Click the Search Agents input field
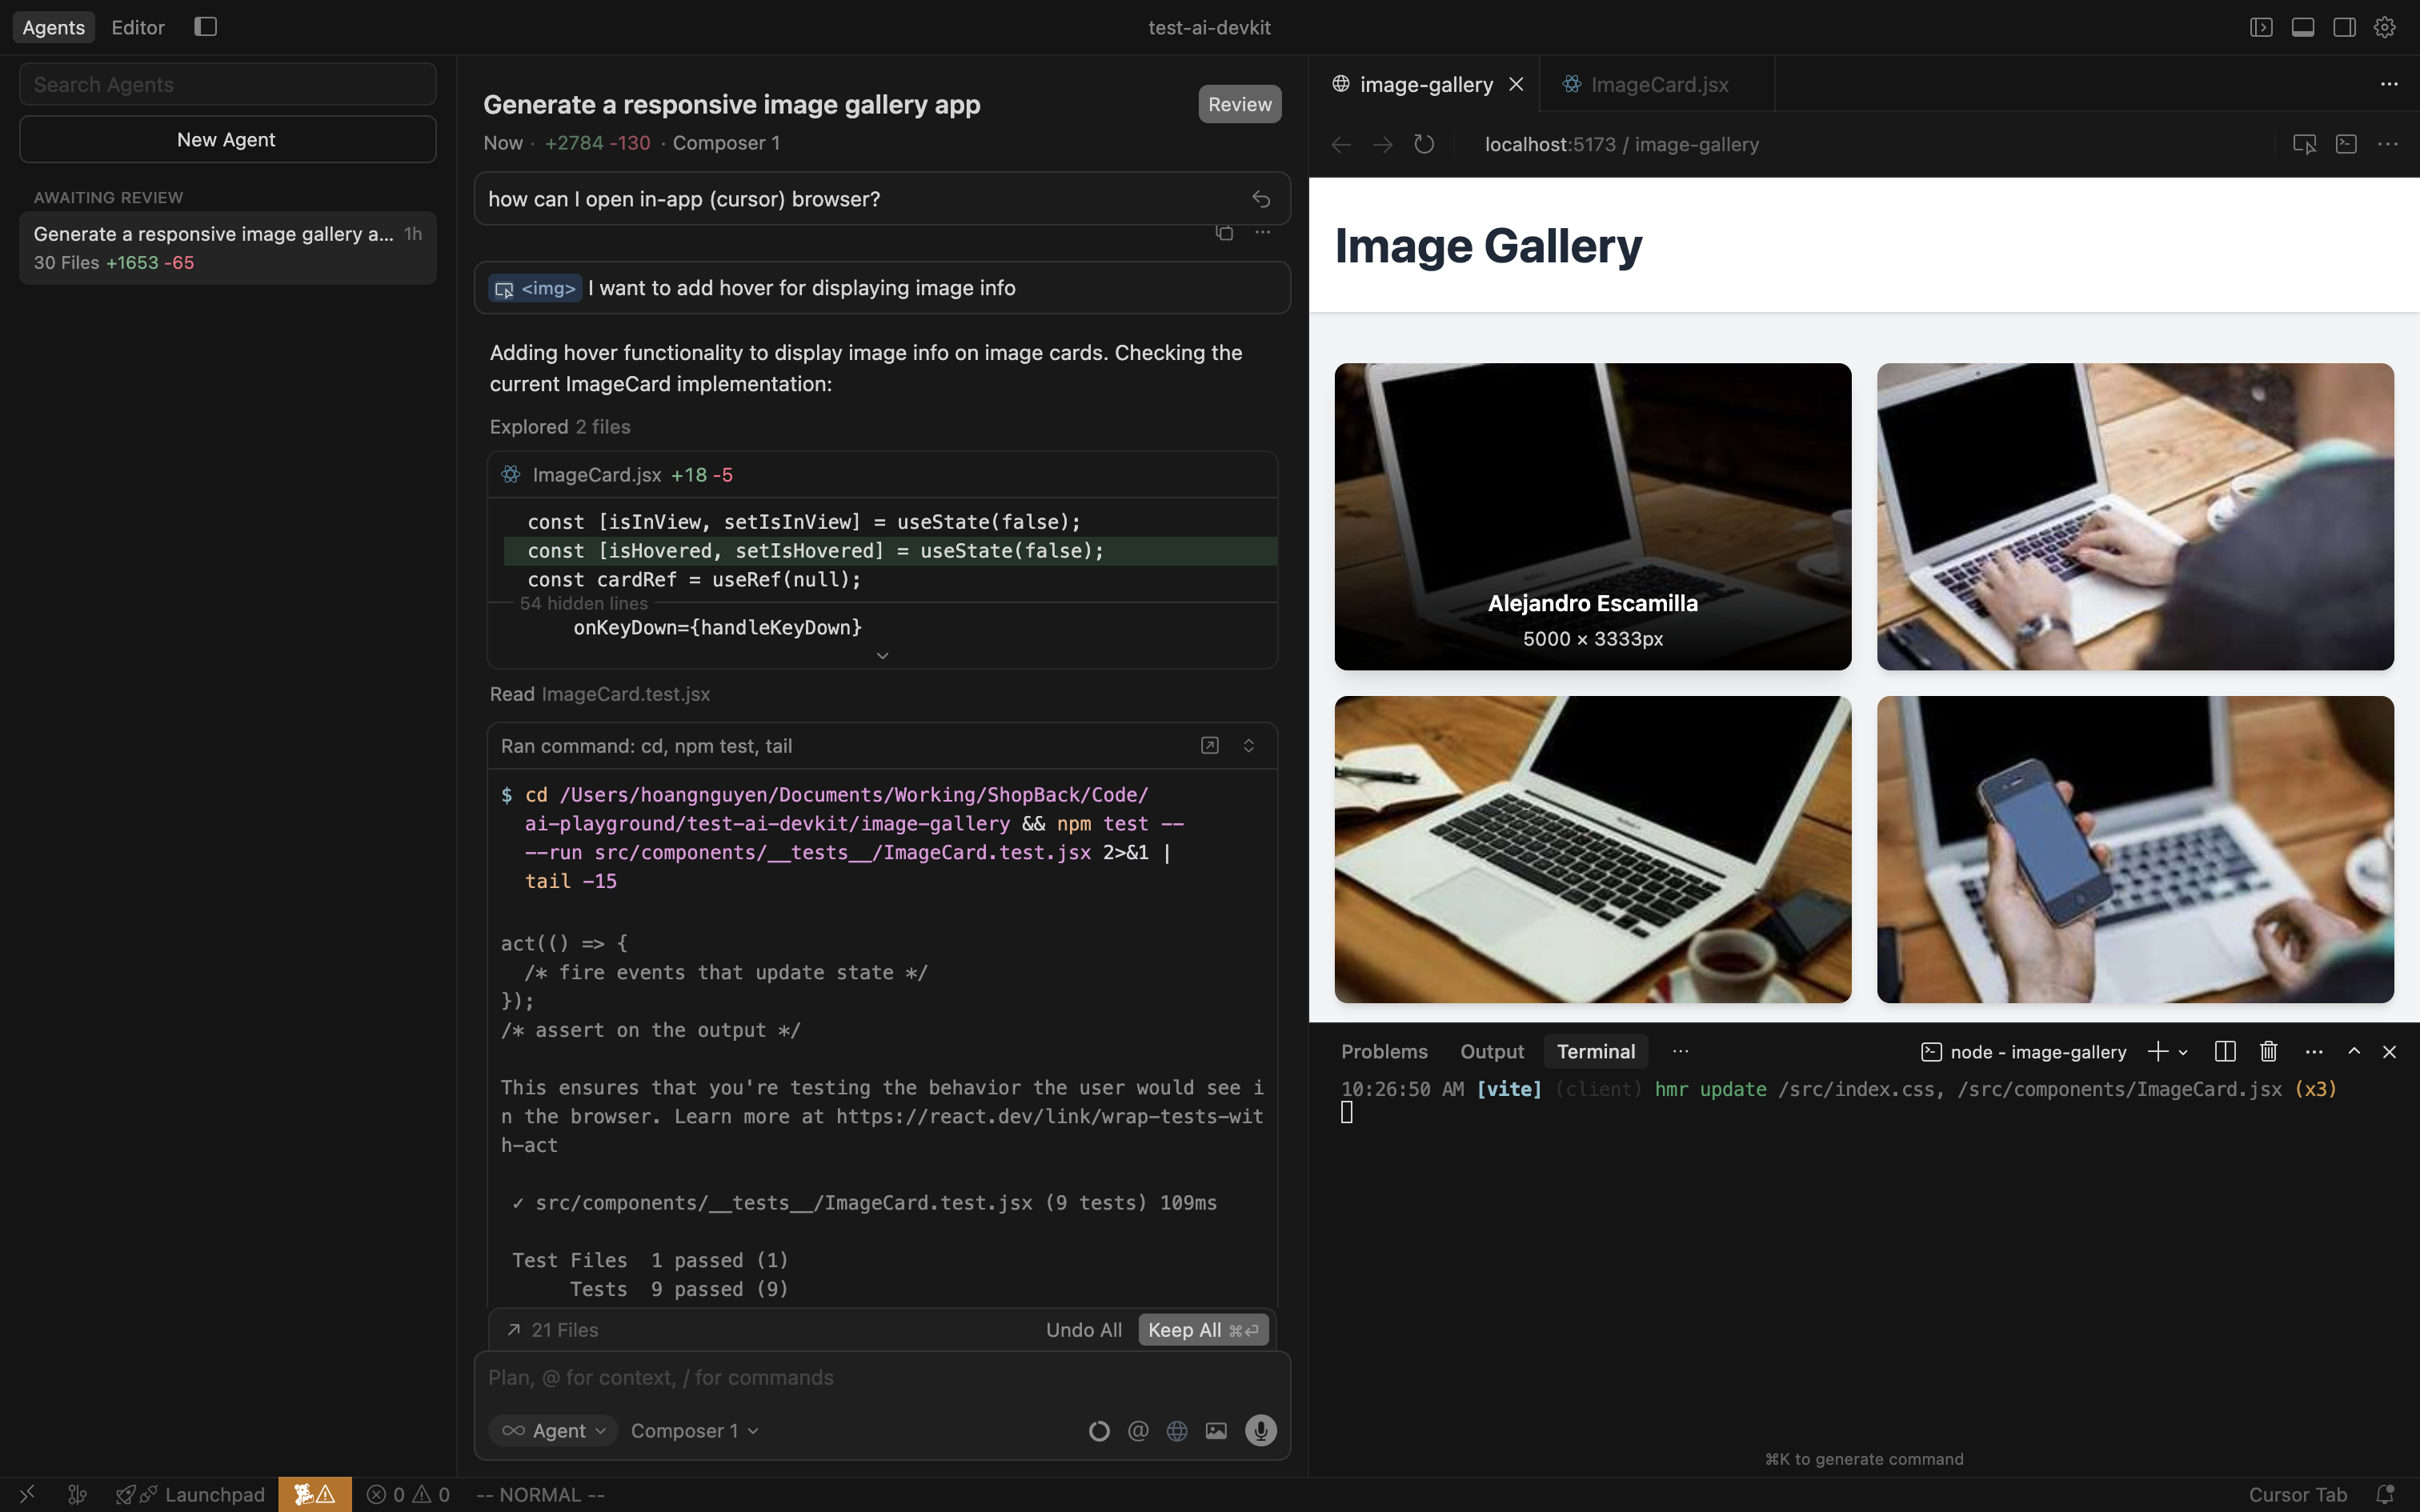Viewport: 2420px width, 1512px height. 227,84
